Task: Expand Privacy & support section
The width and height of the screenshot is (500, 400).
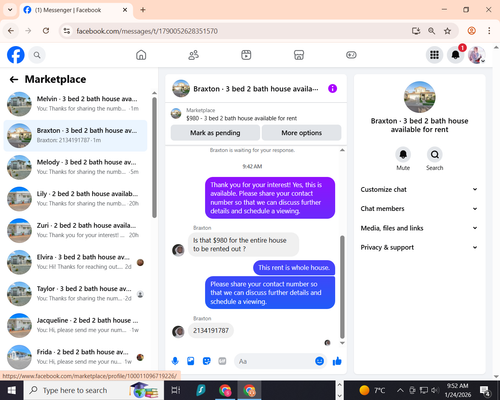Action: click(x=419, y=247)
